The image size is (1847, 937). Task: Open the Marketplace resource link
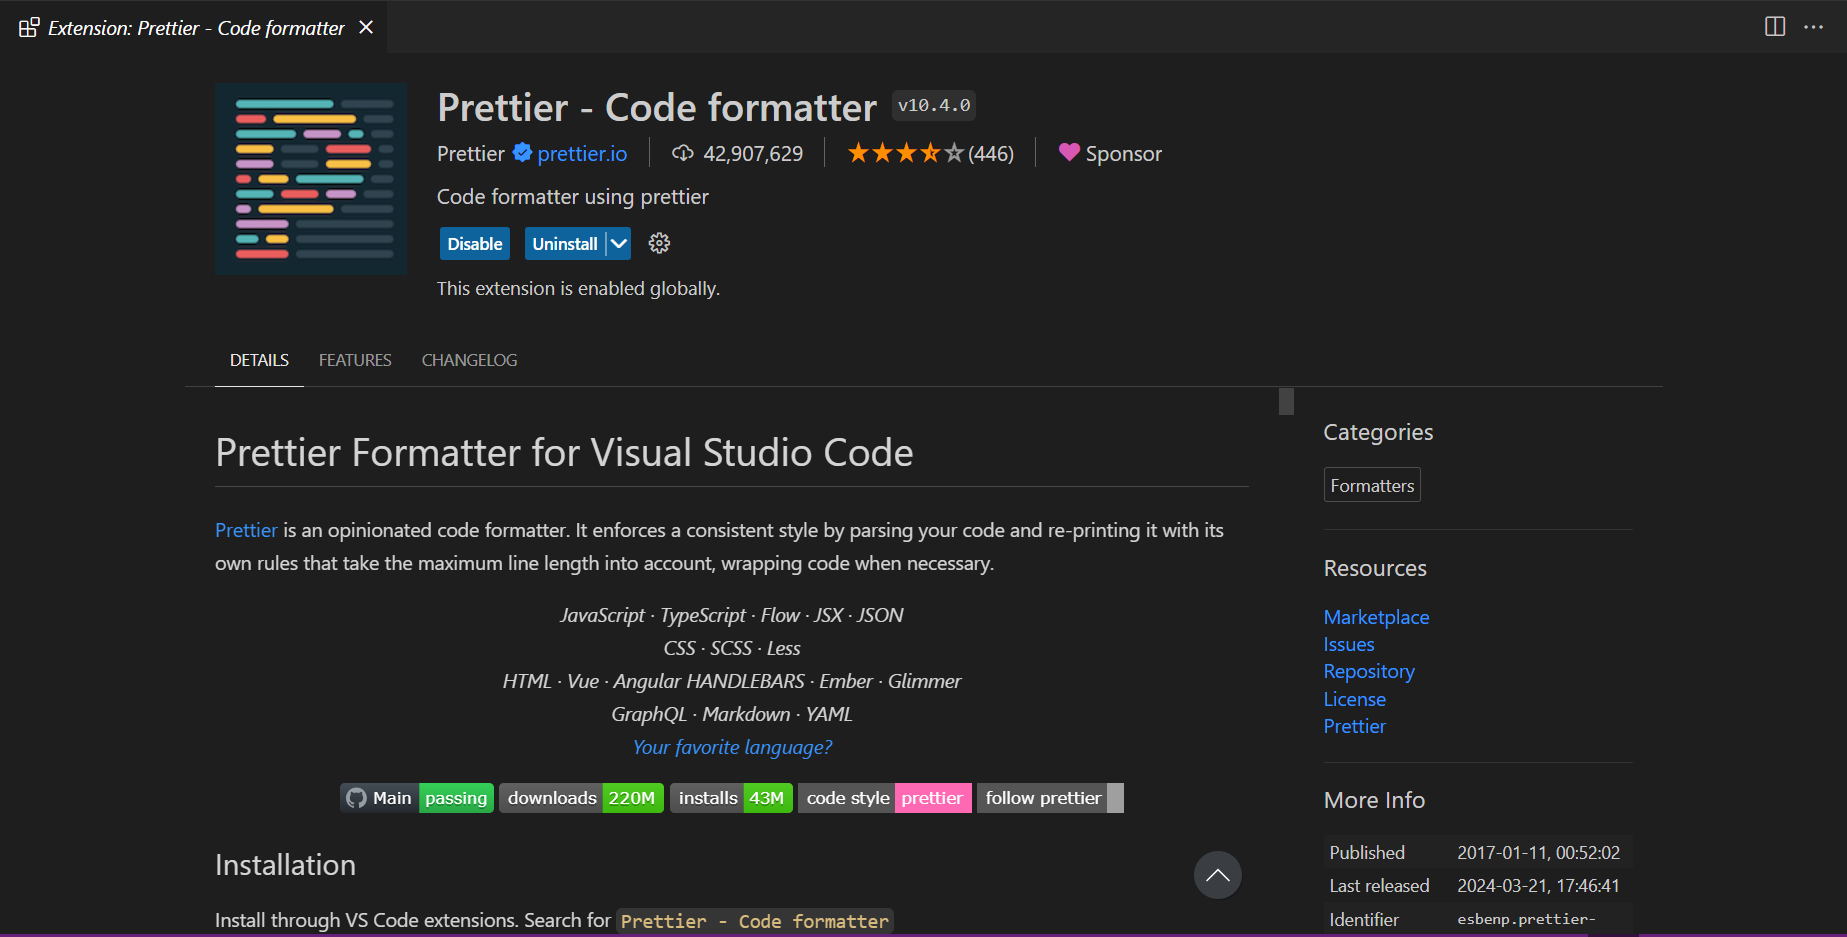pos(1376,617)
